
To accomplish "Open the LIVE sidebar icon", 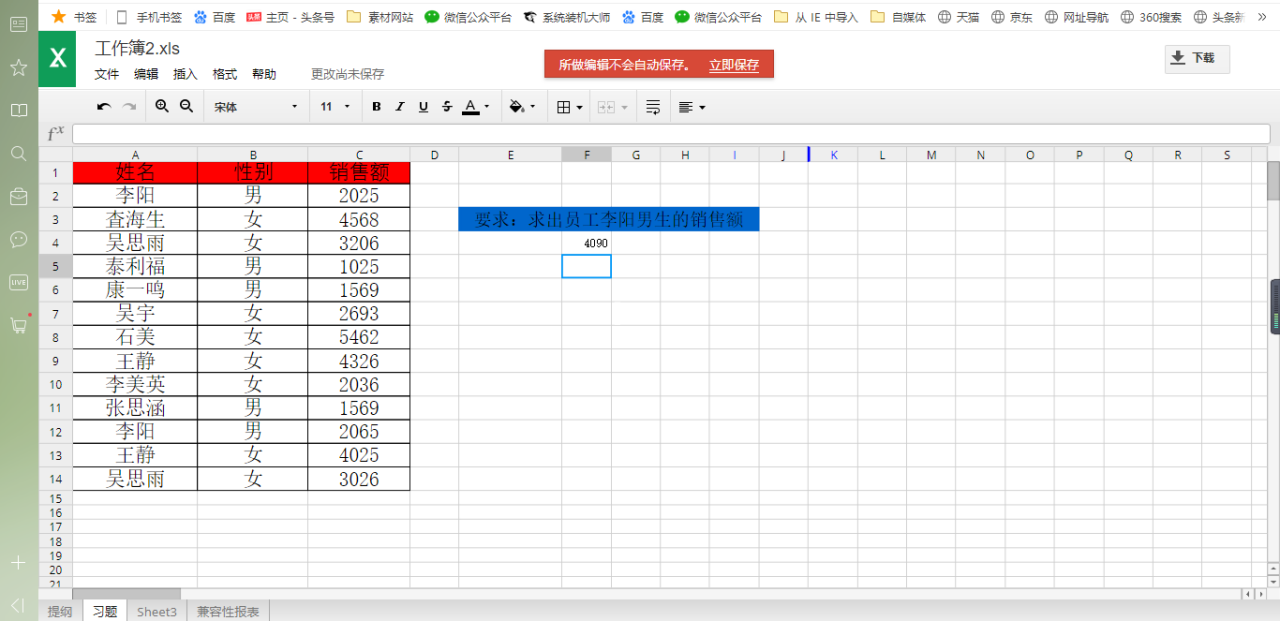I will (x=18, y=282).
